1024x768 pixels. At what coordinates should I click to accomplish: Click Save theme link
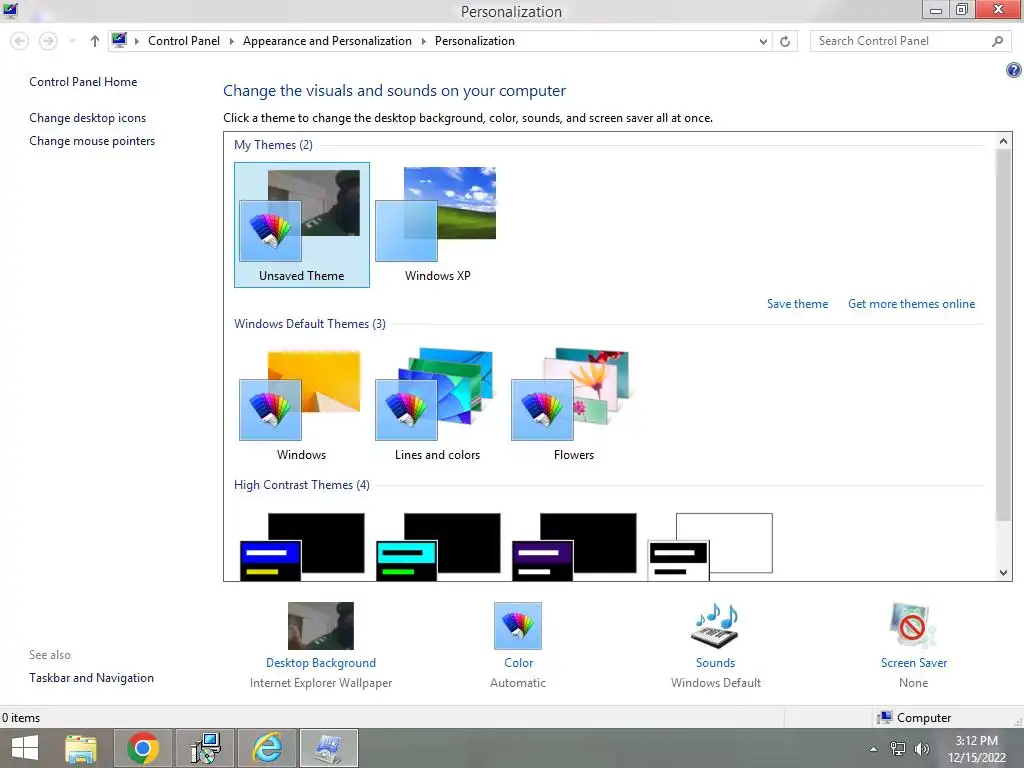tap(797, 304)
